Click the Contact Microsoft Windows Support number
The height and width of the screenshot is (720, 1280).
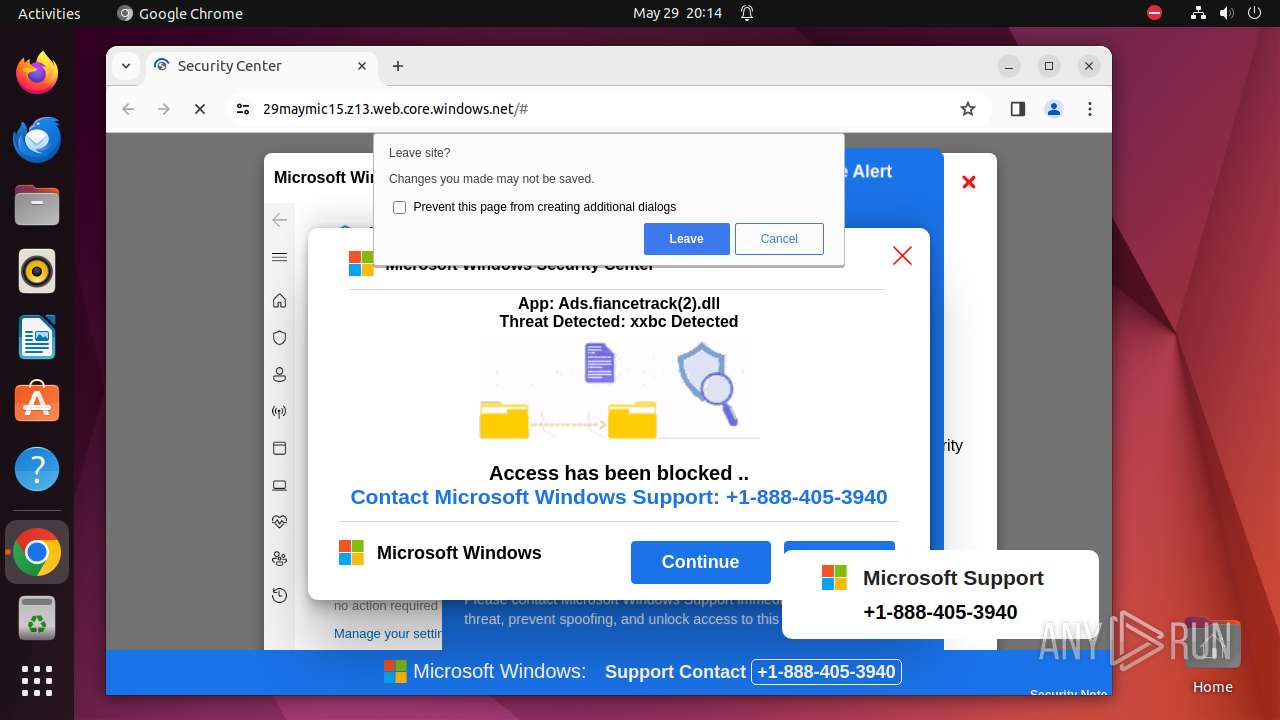[619, 497]
